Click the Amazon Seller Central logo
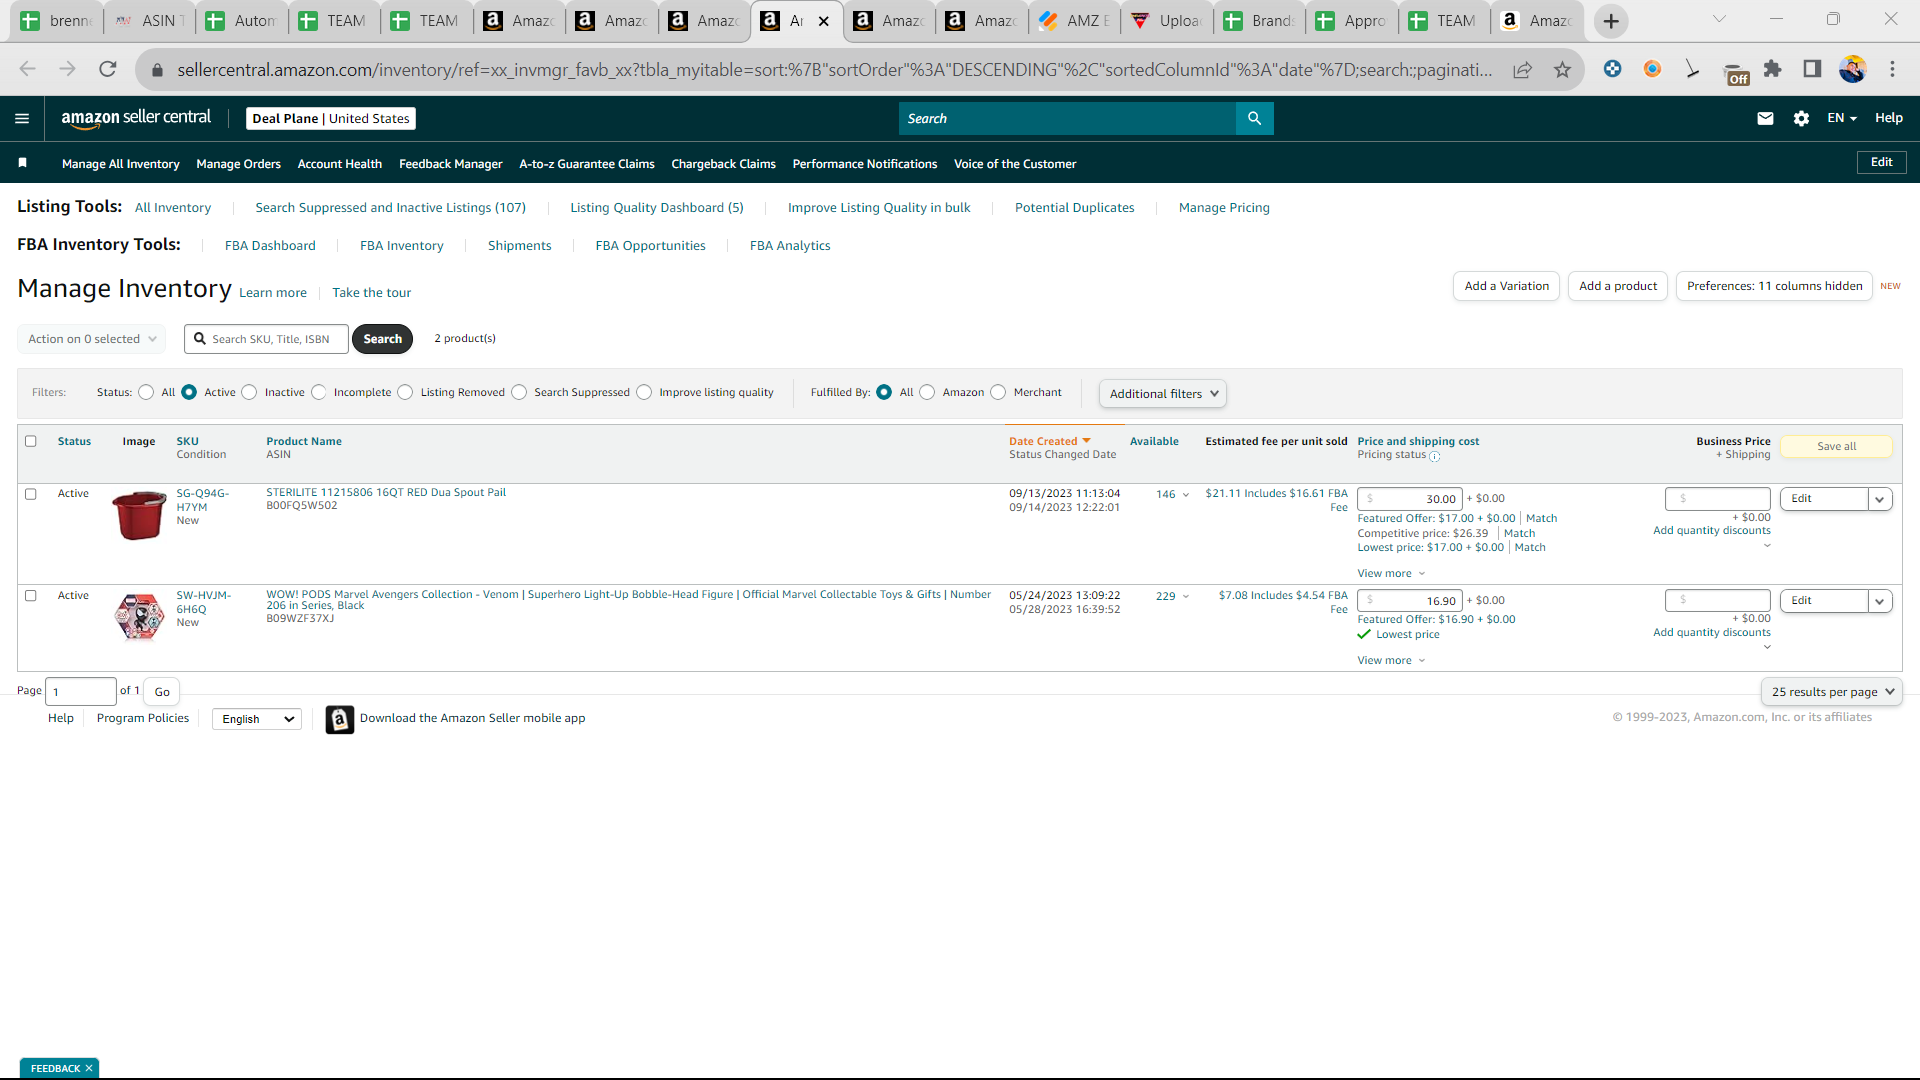The width and height of the screenshot is (1920, 1080). (136, 118)
